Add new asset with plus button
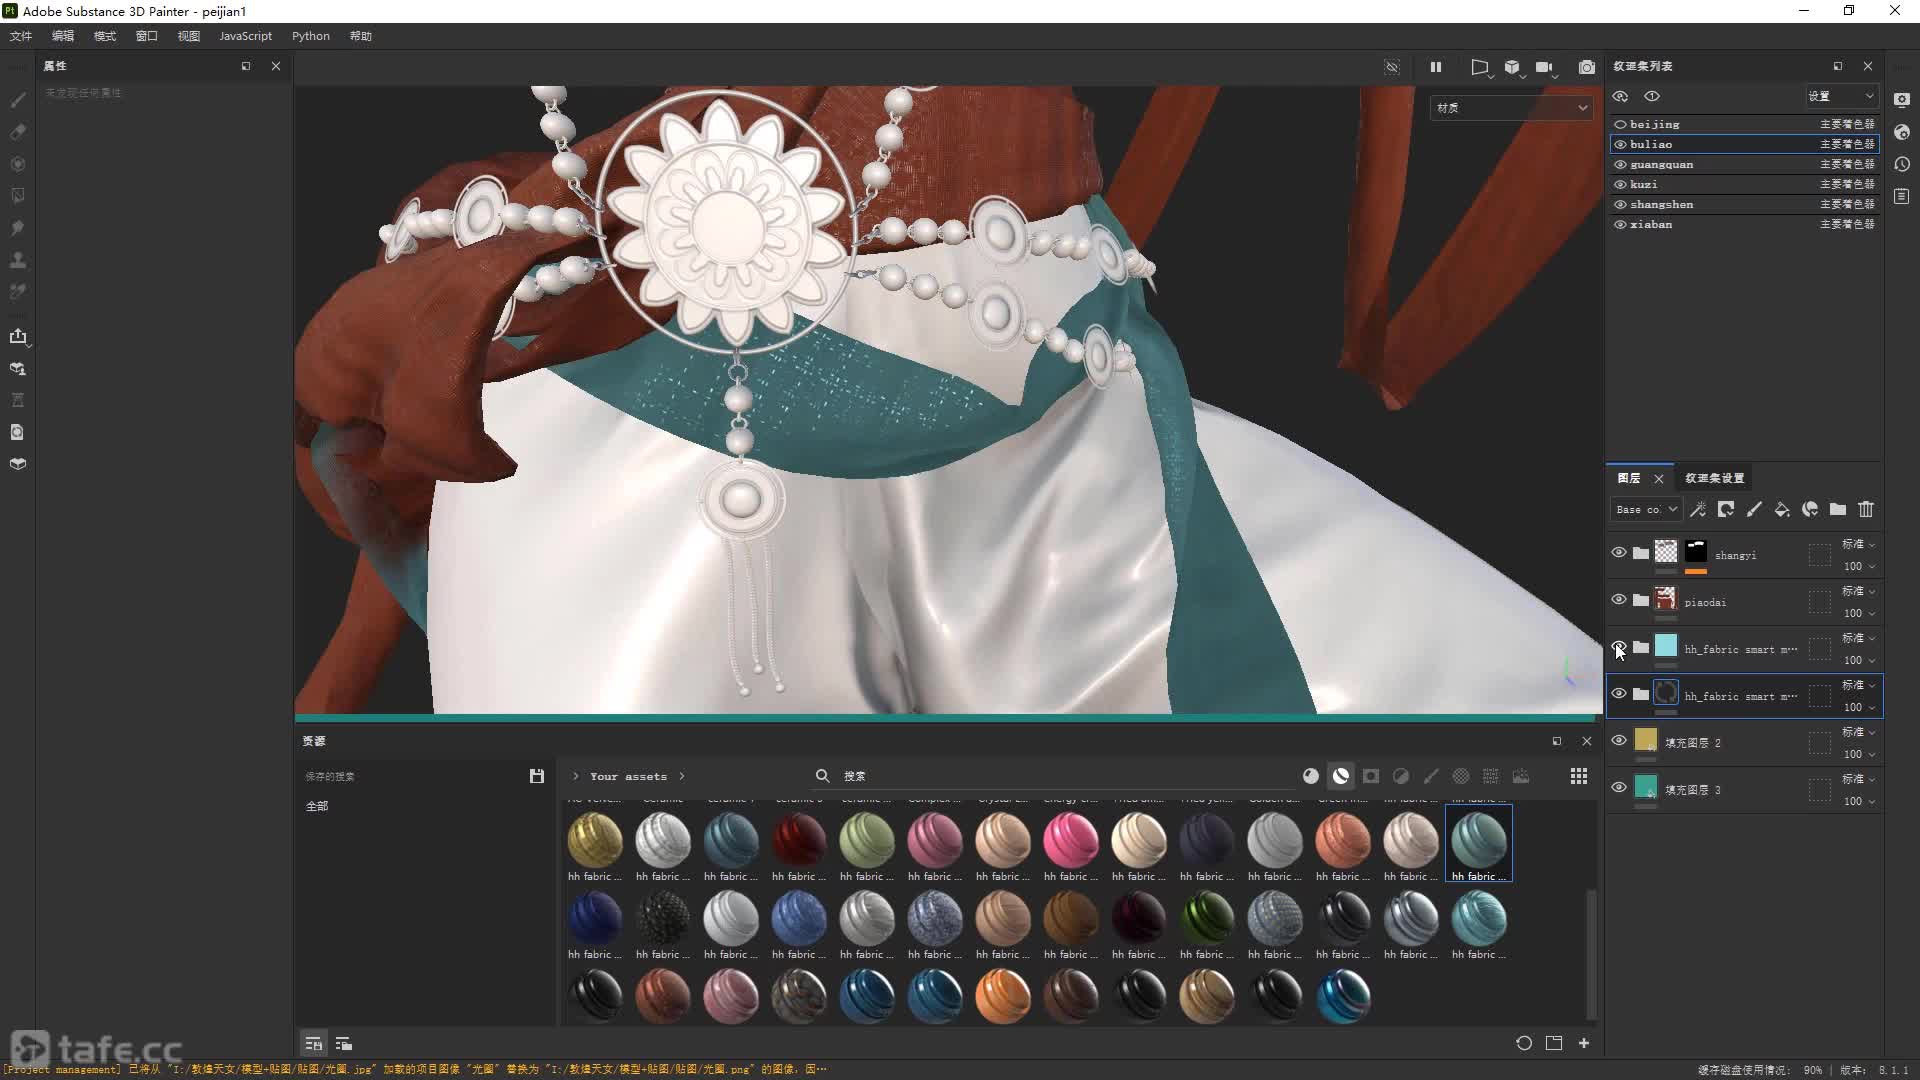 [1584, 1043]
